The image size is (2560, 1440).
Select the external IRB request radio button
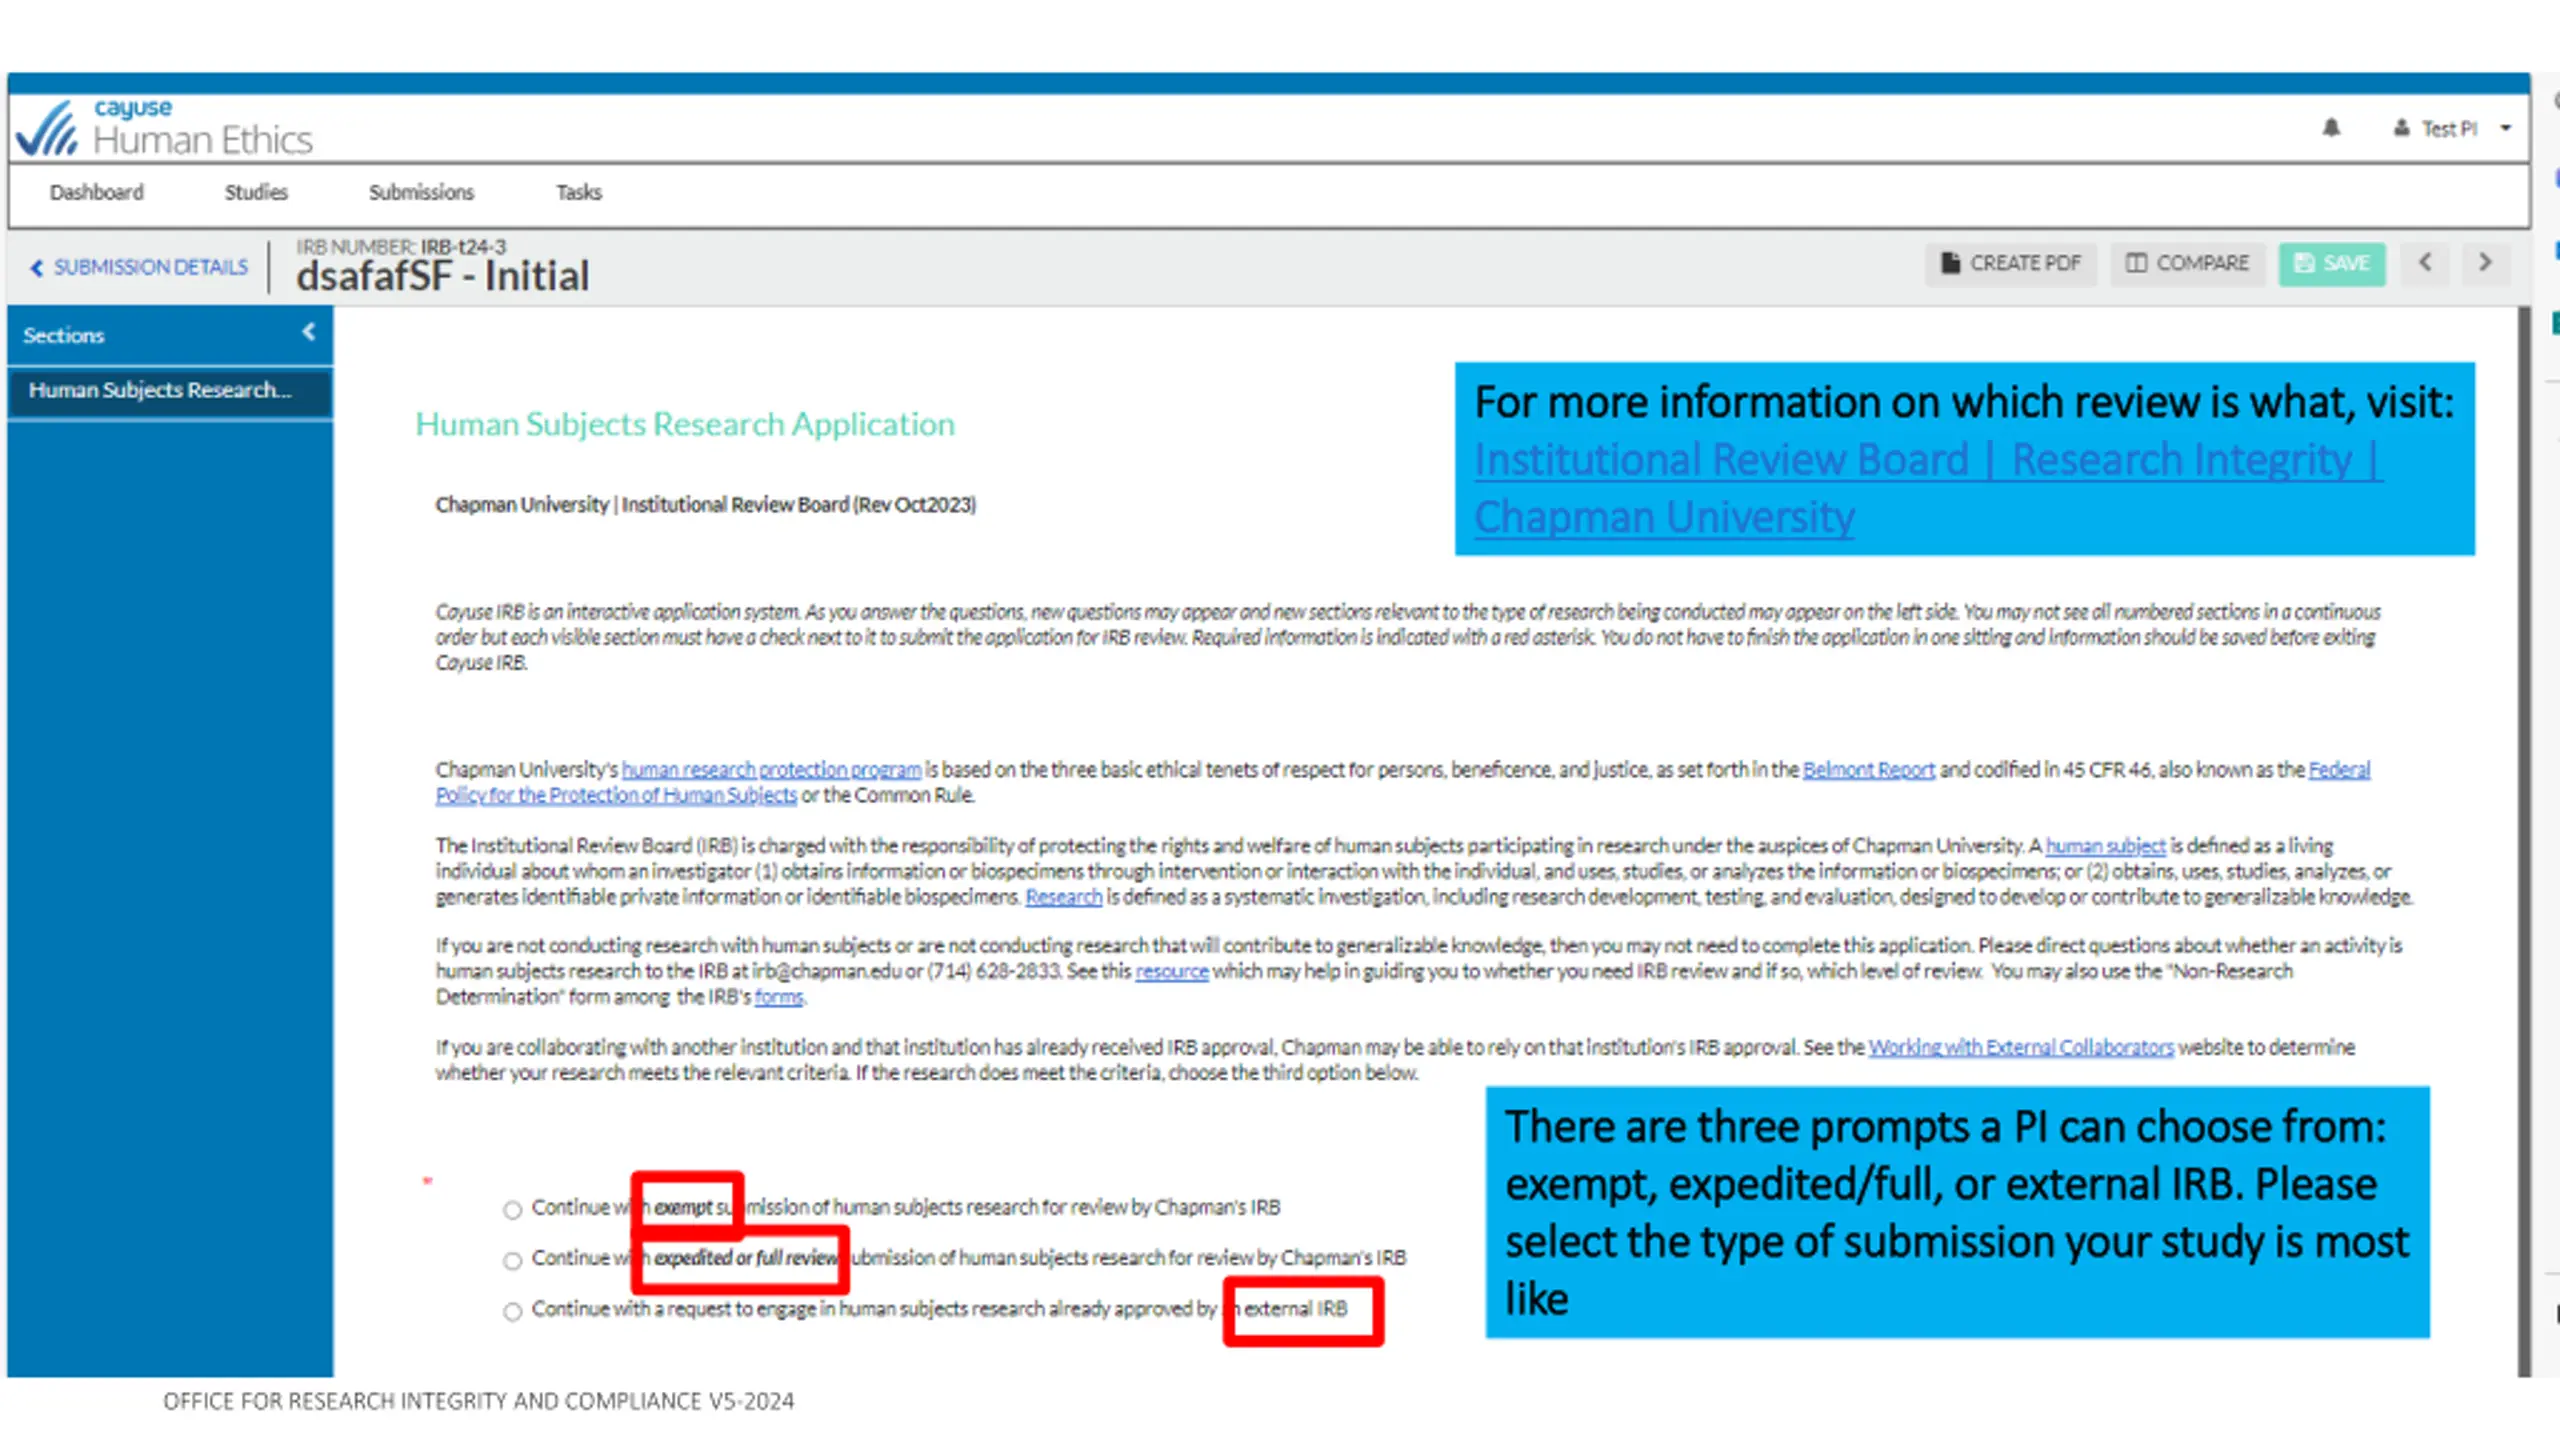tap(513, 1312)
